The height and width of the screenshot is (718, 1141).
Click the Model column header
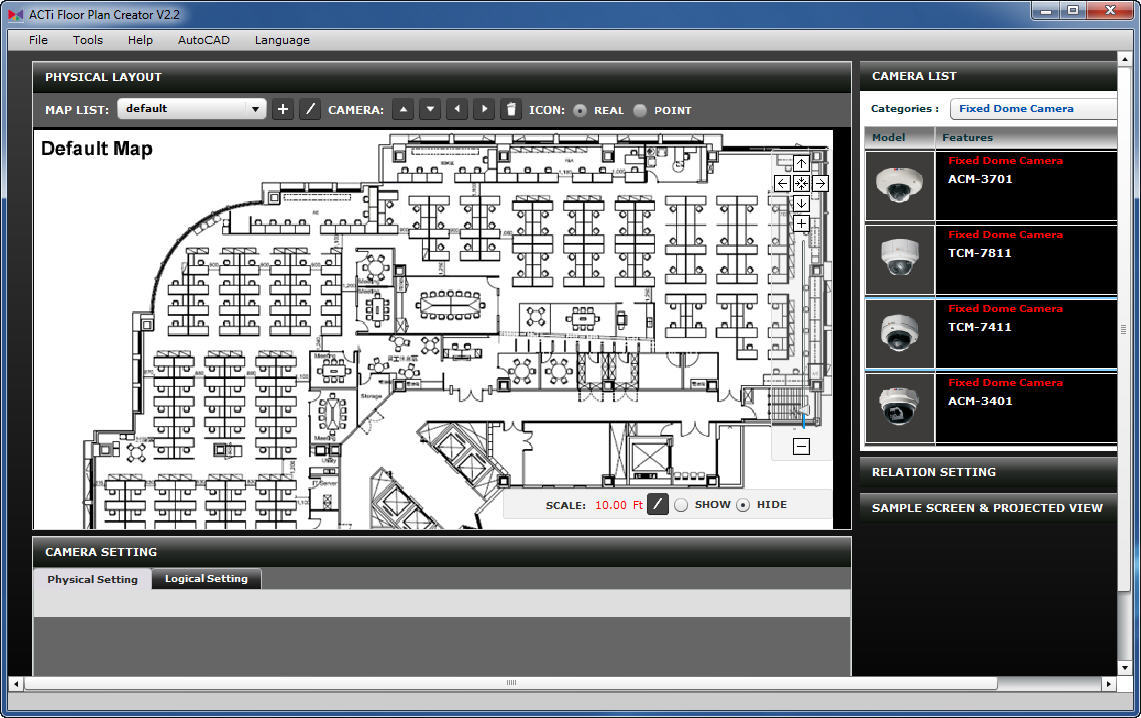point(899,137)
